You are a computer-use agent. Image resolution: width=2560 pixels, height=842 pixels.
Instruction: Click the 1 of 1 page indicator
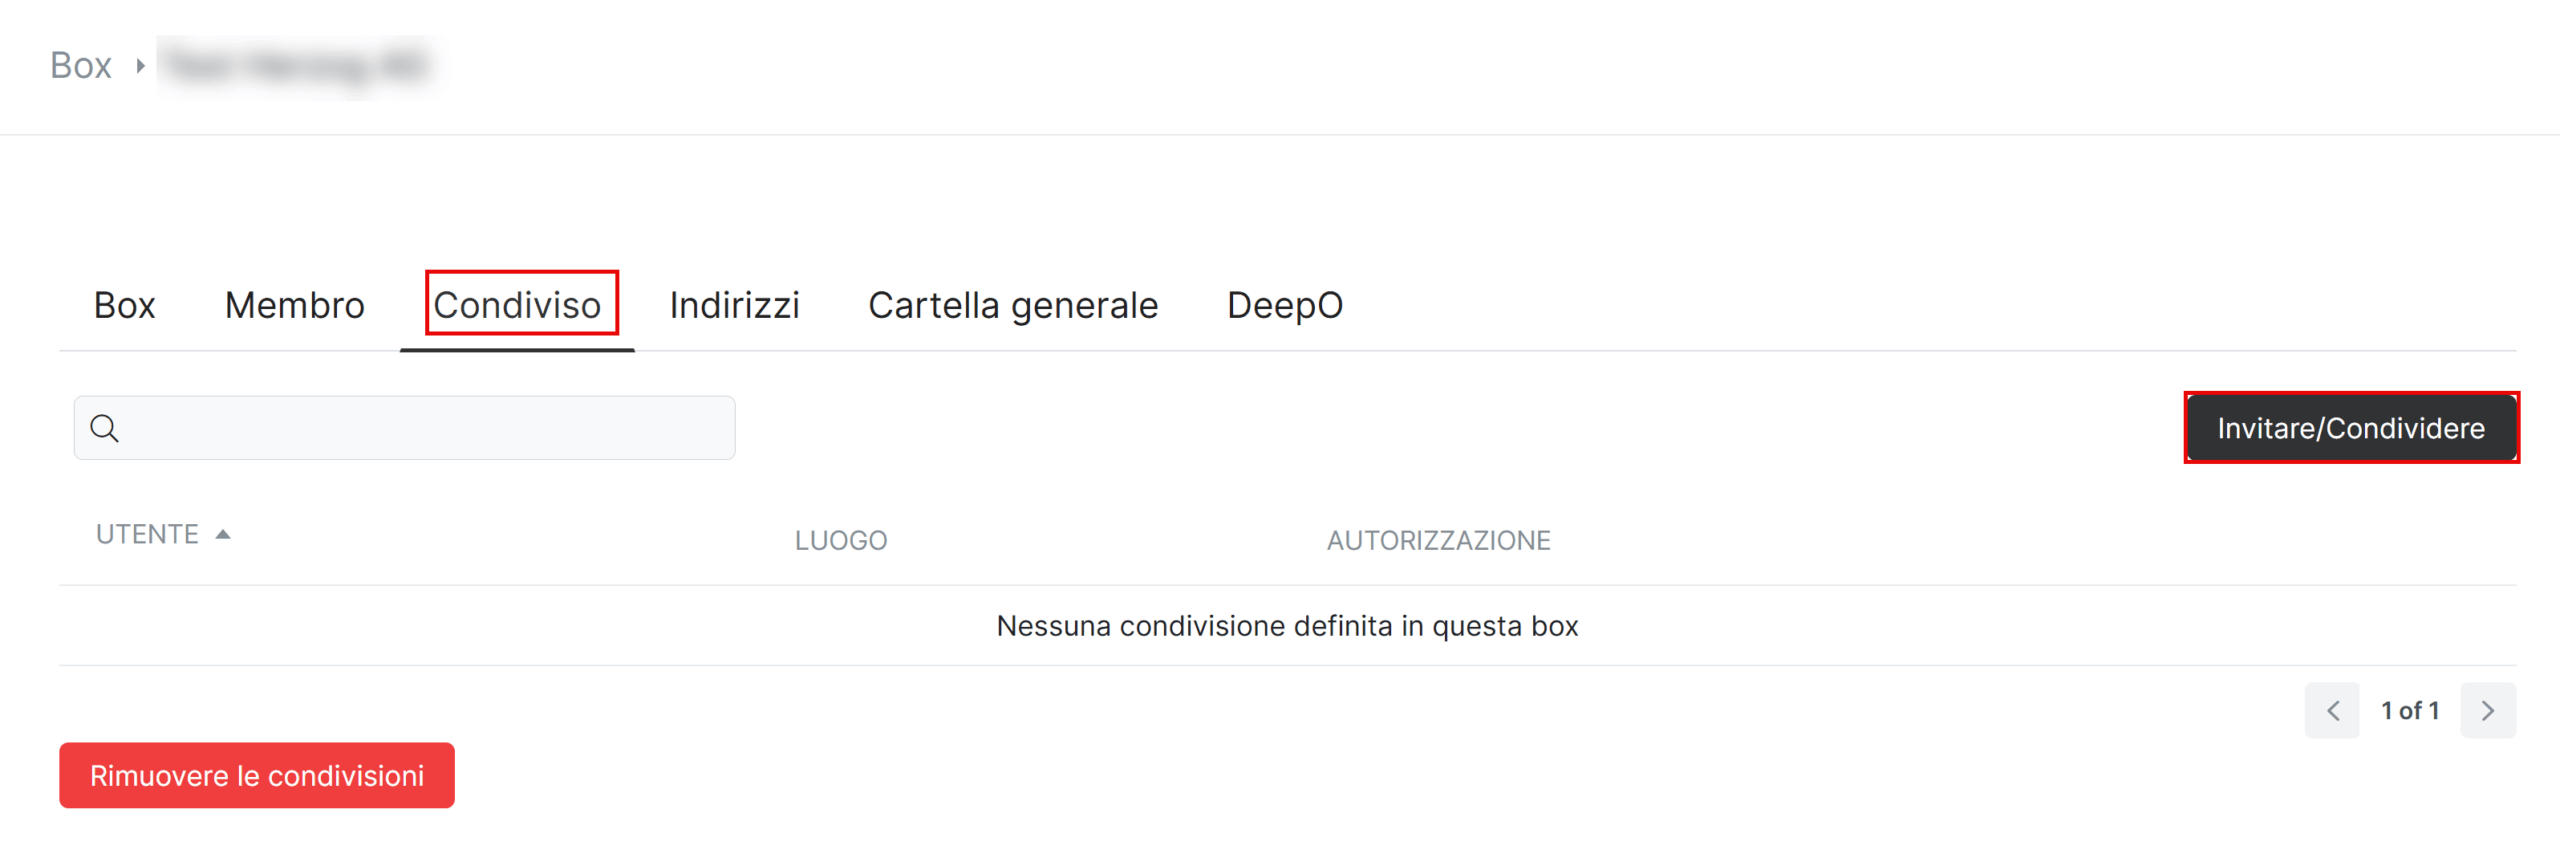pyautogui.click(x=2410, y=711)
